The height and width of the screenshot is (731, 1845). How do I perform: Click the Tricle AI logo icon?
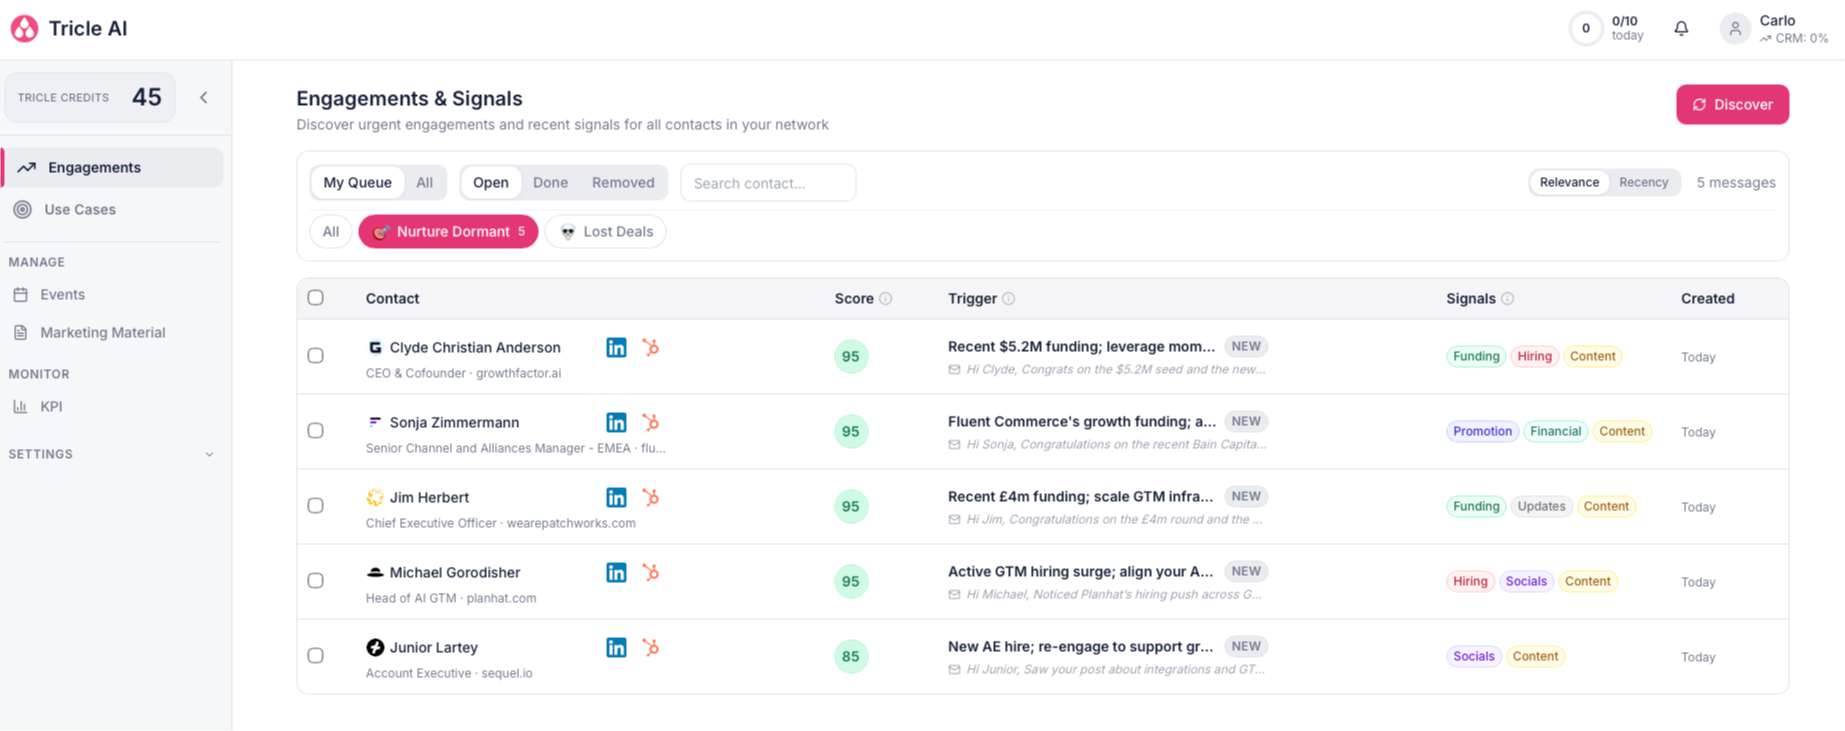[x=24, y=29]
